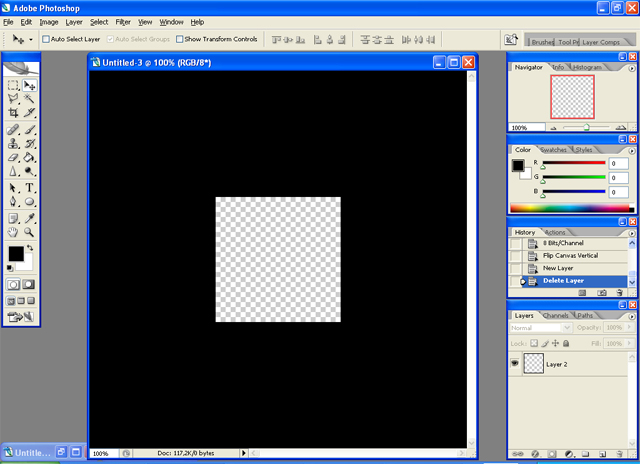The image size is (640, 464).
Task: Select the Sharpen tool
Action: pos(13,171)
